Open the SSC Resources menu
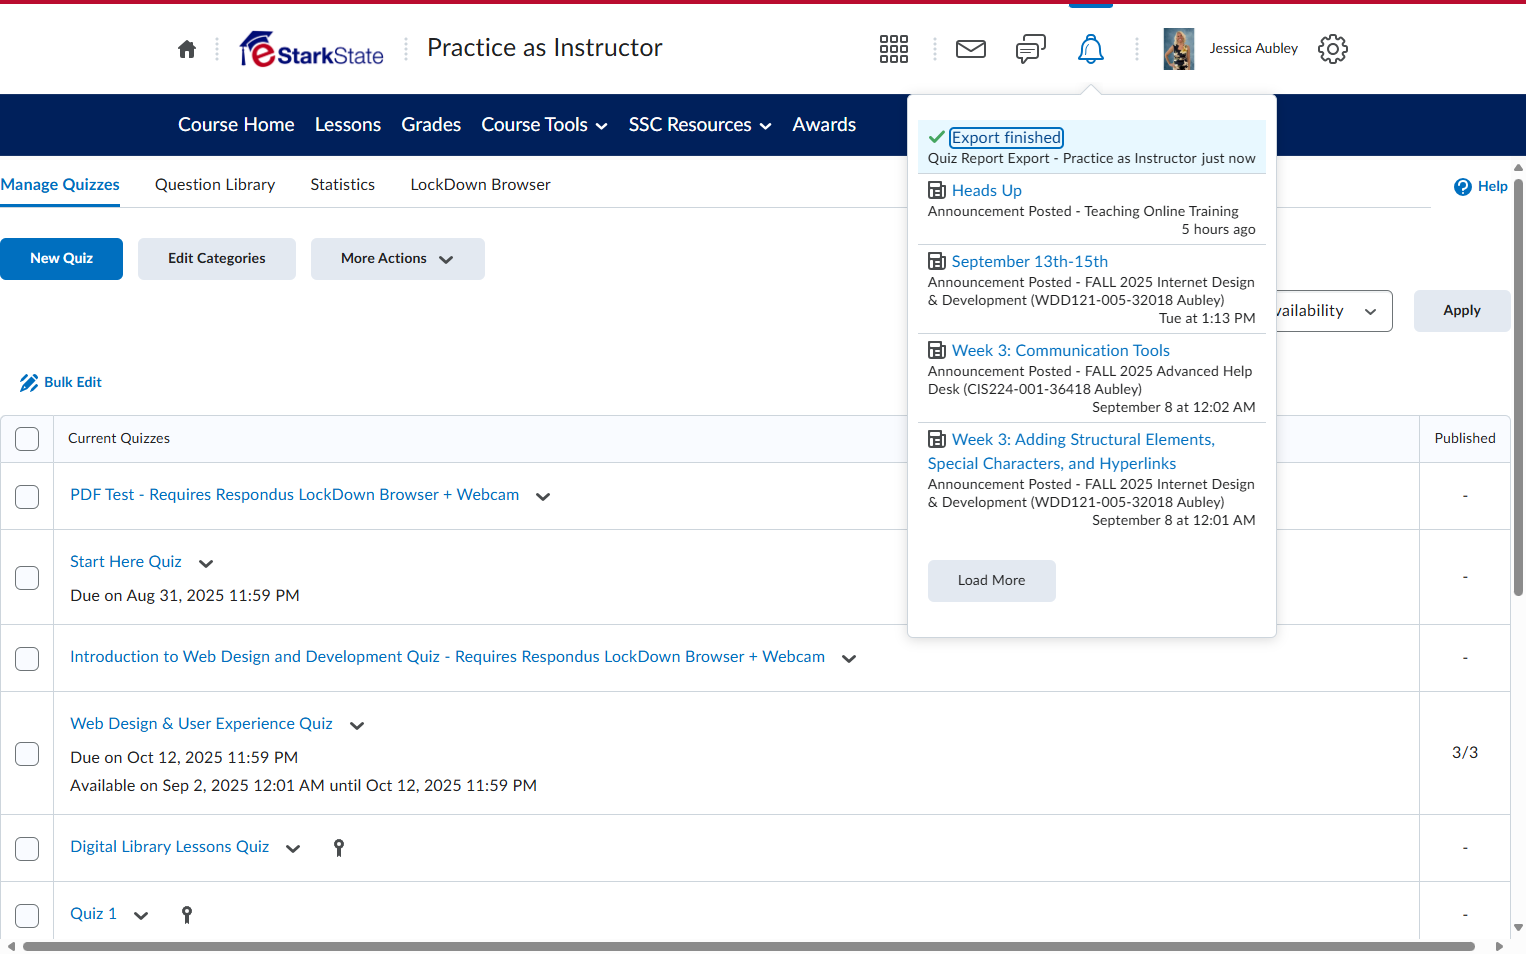This screenshot has width=1526, height=954. click(700, 125)
